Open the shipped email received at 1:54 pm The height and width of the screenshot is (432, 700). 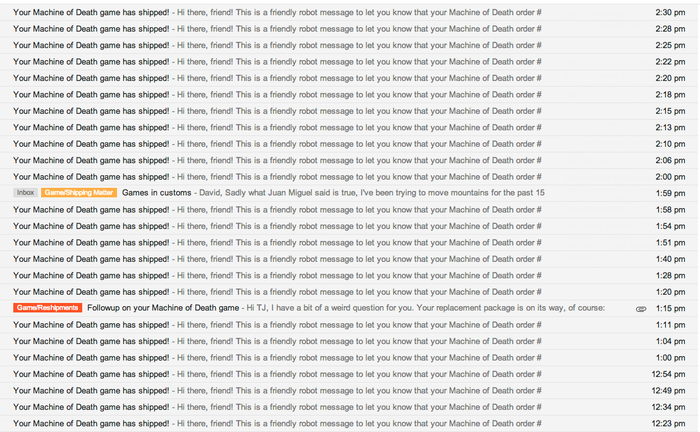(x=349, y=226)
